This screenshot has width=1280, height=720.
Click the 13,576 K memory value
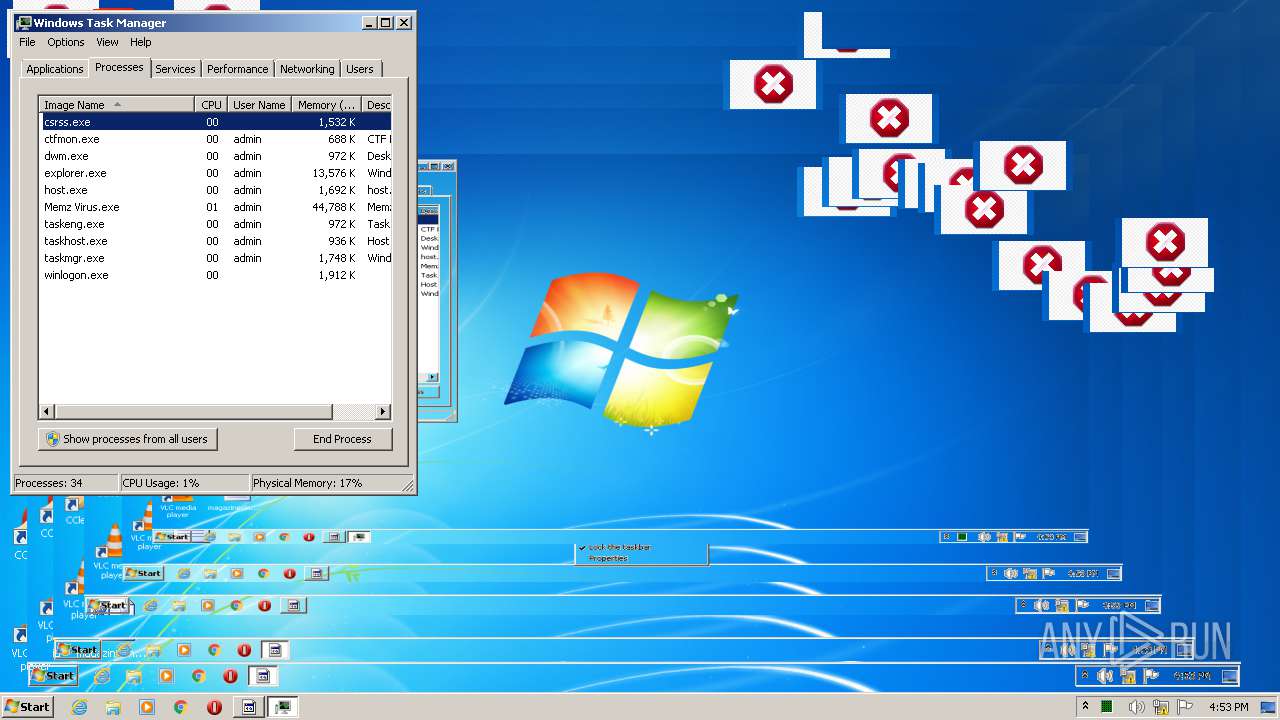click(334, 173)
